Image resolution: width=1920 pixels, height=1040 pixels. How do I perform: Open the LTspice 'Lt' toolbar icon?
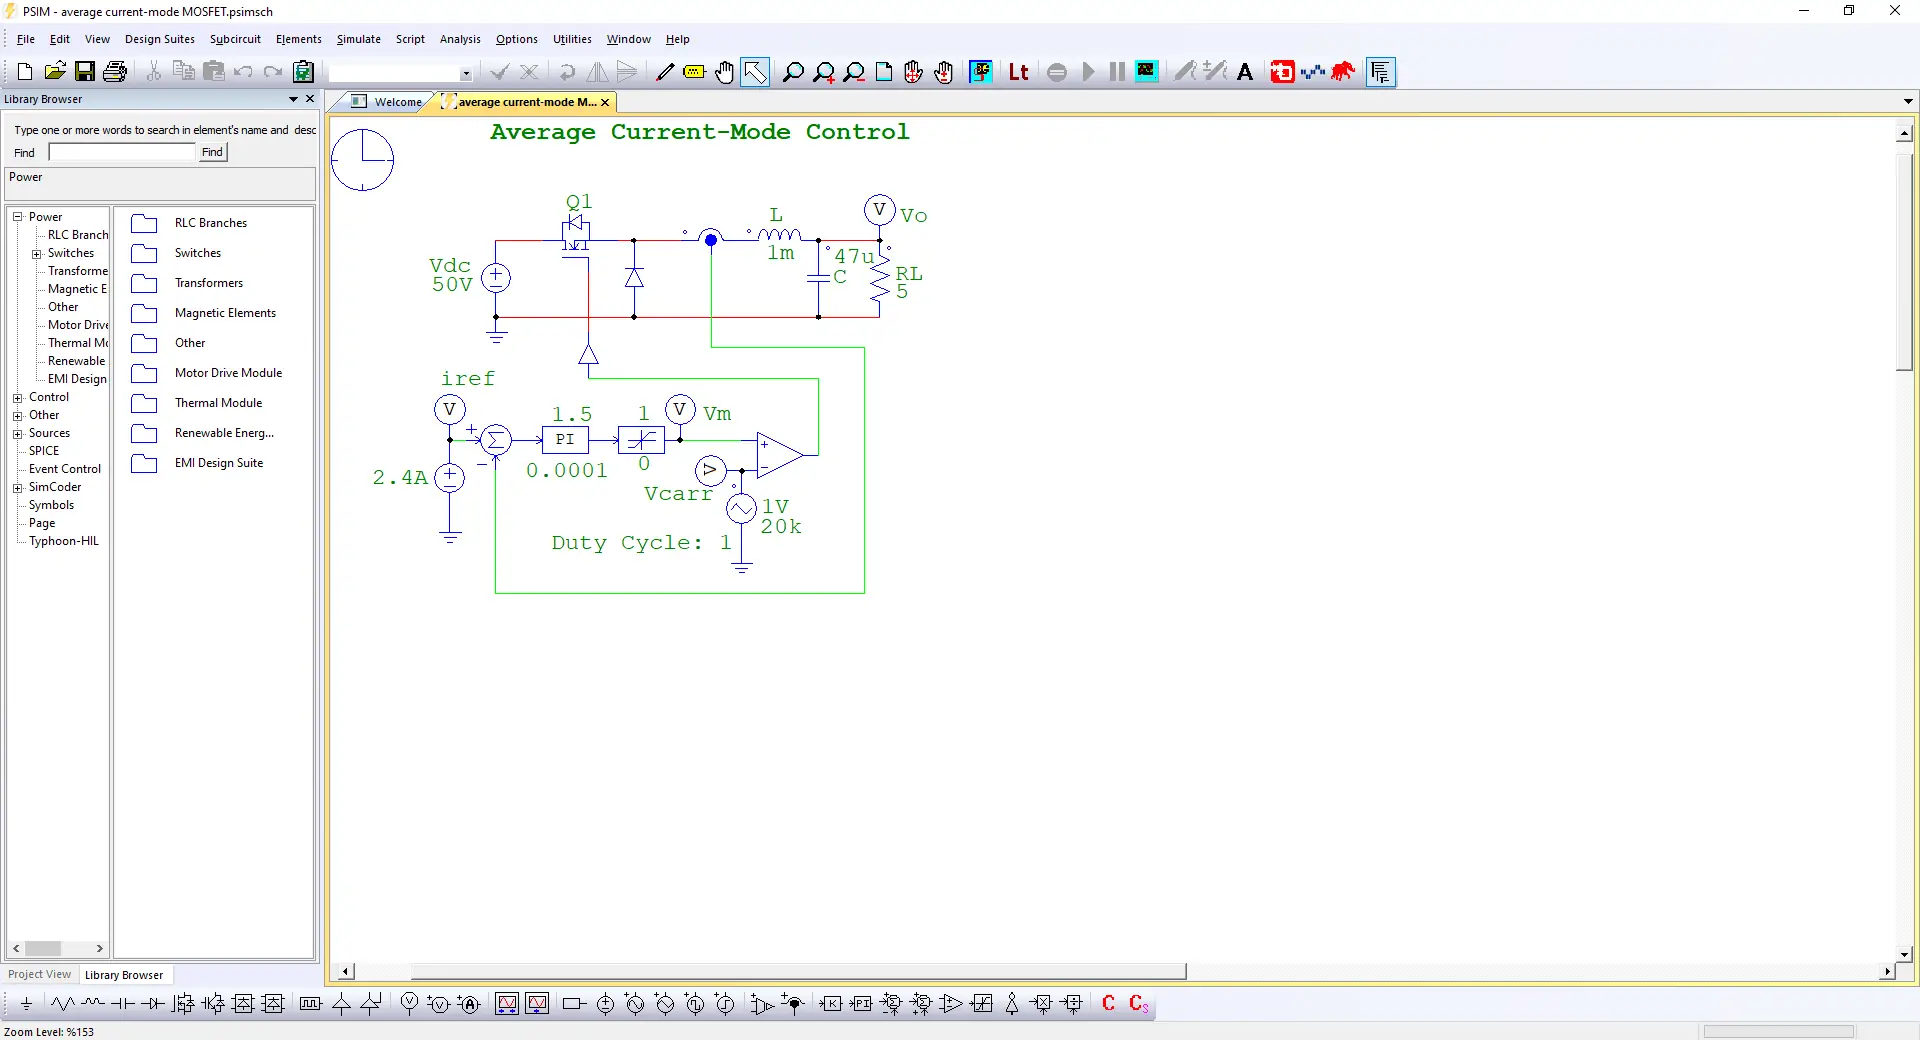[x=1018, y=72]
